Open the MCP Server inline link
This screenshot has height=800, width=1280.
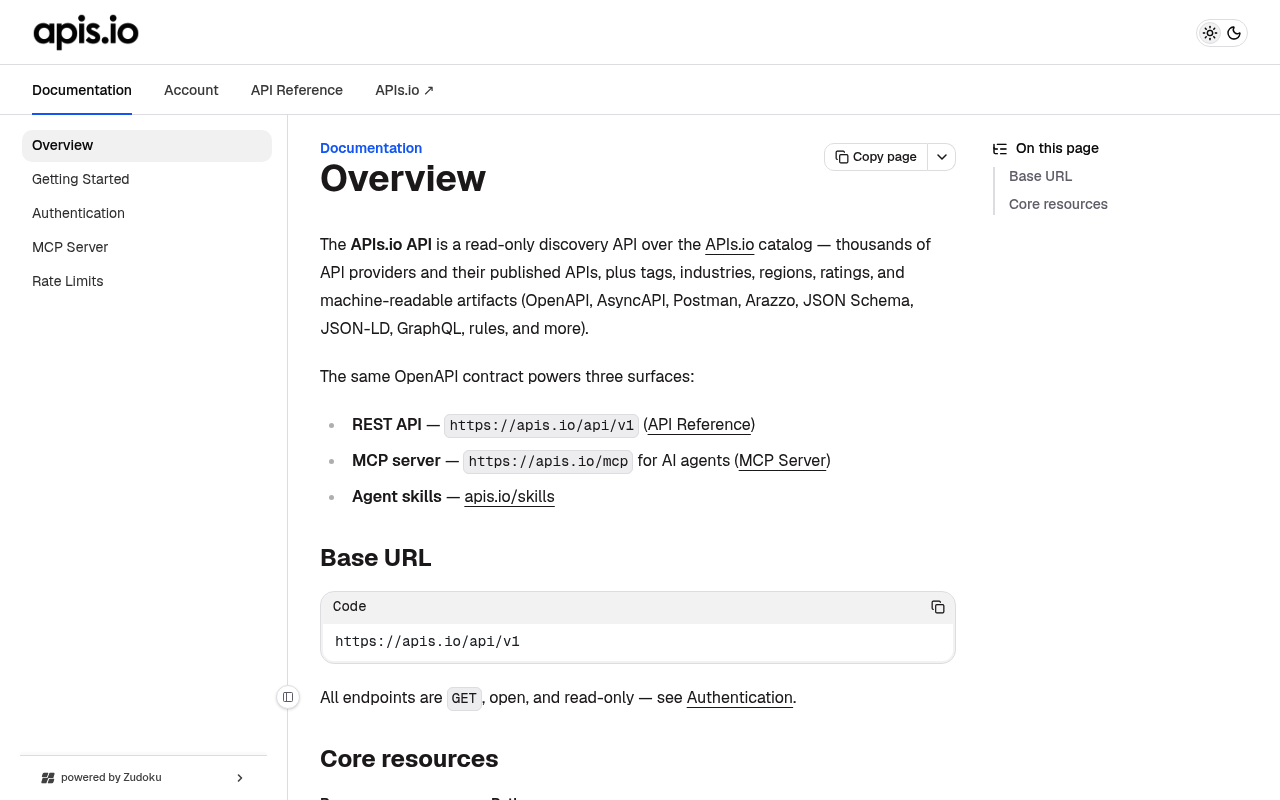(782, 460)
